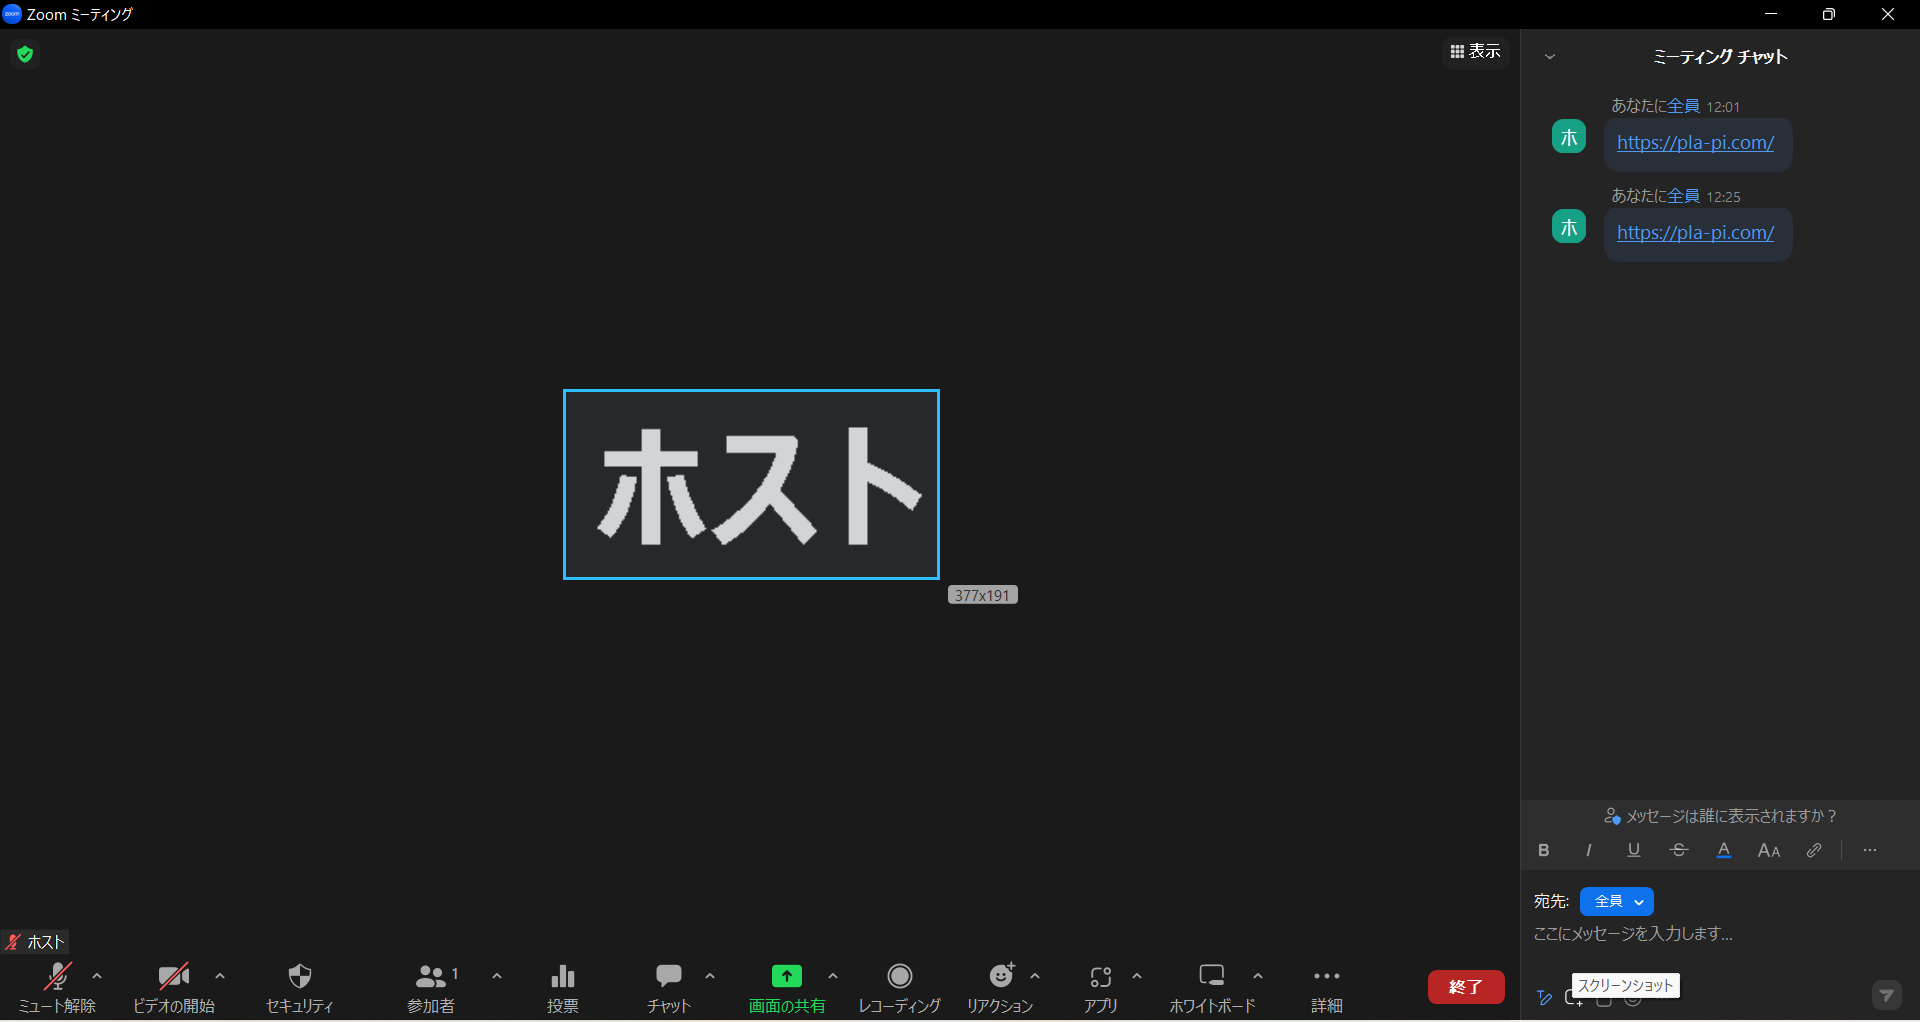Viewport: 1920px width, 1022px height.
Task: Start video with ビデオの開始
Action: [x=173, y=977]
